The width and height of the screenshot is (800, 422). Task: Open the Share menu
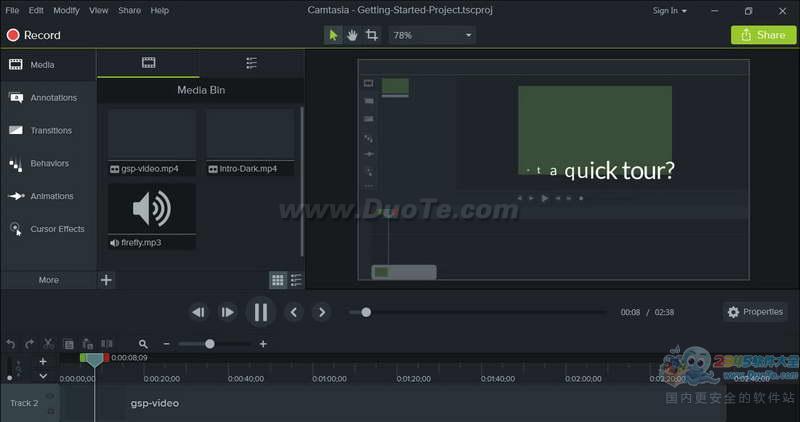point(130,11)
